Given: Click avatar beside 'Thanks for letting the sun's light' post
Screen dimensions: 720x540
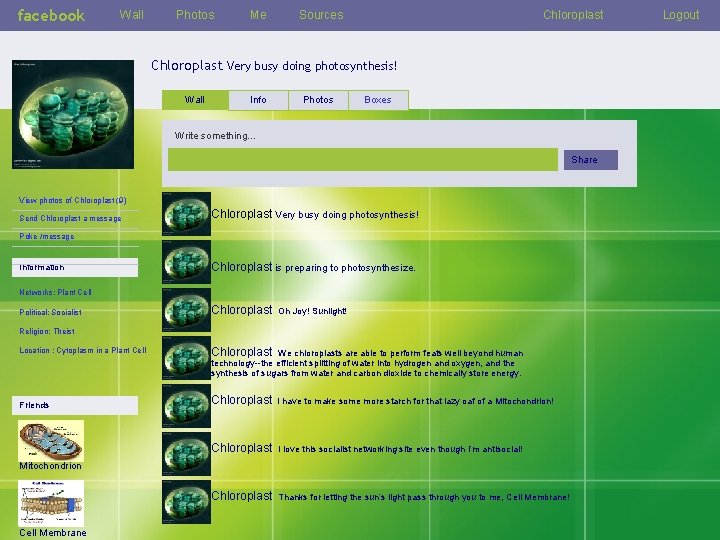Looking at the screenshot, I should click(x=186, y=502).
